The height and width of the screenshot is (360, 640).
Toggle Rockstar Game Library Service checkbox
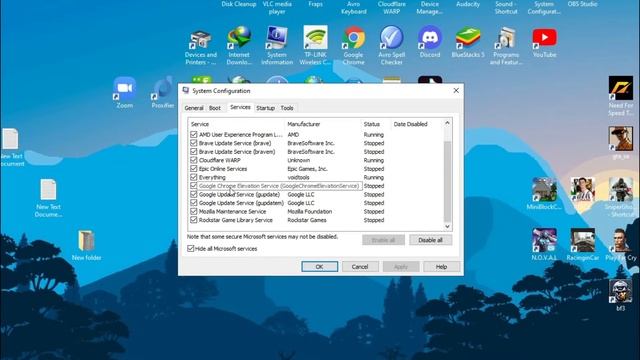pos(193,220)
